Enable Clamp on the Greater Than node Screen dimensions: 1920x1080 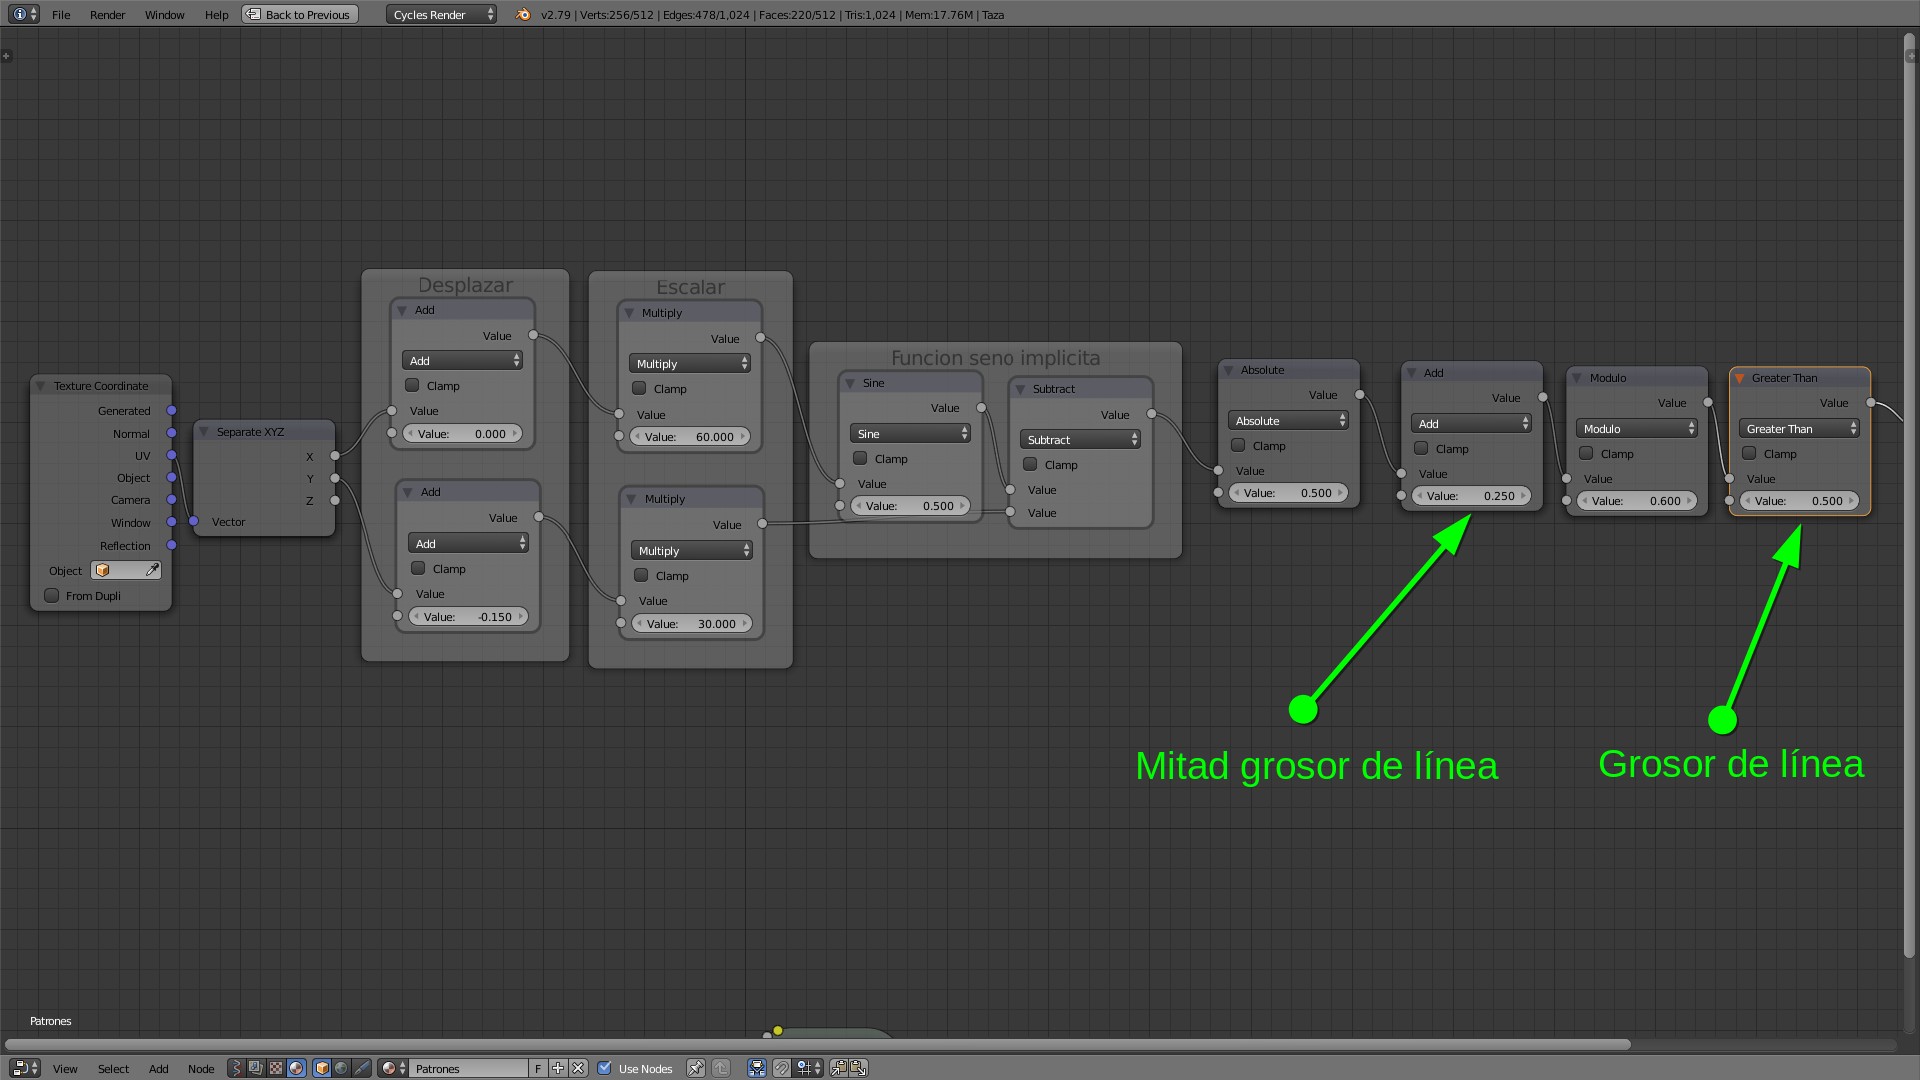click(x=1749, y=453)
